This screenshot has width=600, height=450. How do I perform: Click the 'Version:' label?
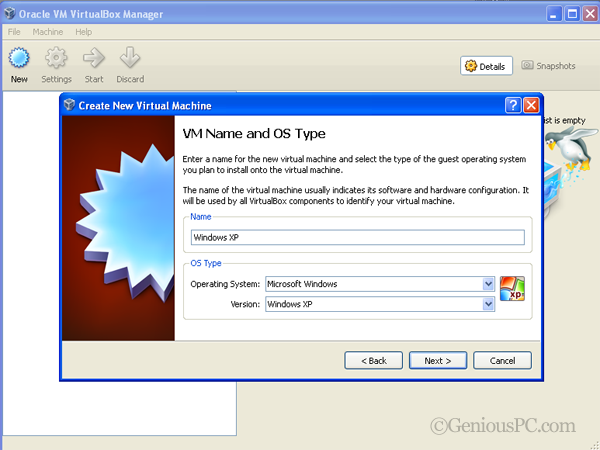[x=245, y=305]
